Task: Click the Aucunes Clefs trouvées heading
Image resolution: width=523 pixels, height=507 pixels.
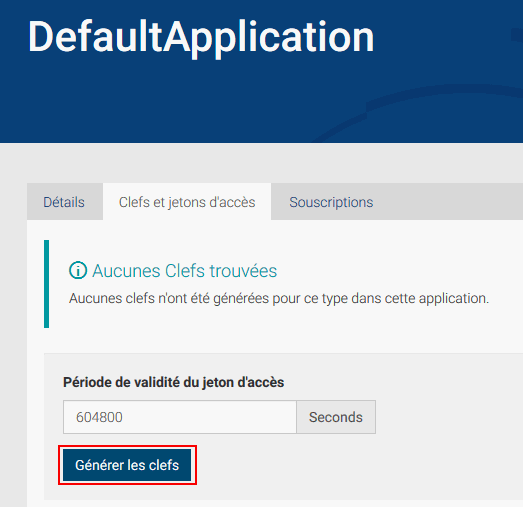Action: [x=184, y=271]
